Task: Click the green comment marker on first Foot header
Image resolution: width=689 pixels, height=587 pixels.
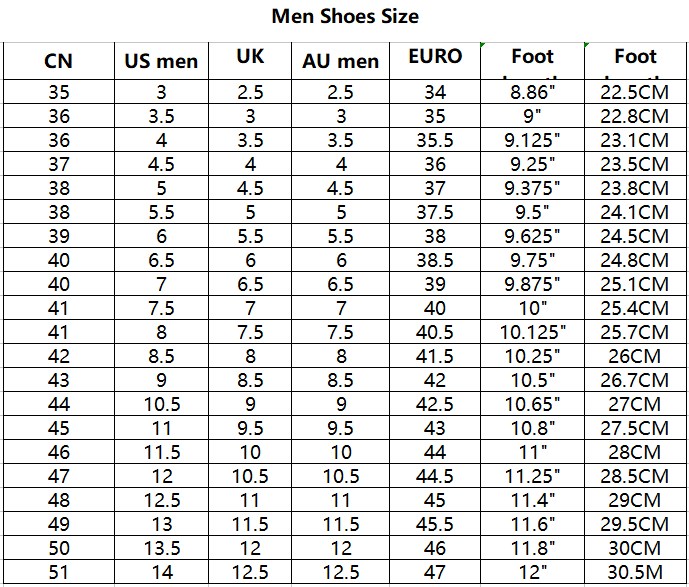Action: pos(483,45)
